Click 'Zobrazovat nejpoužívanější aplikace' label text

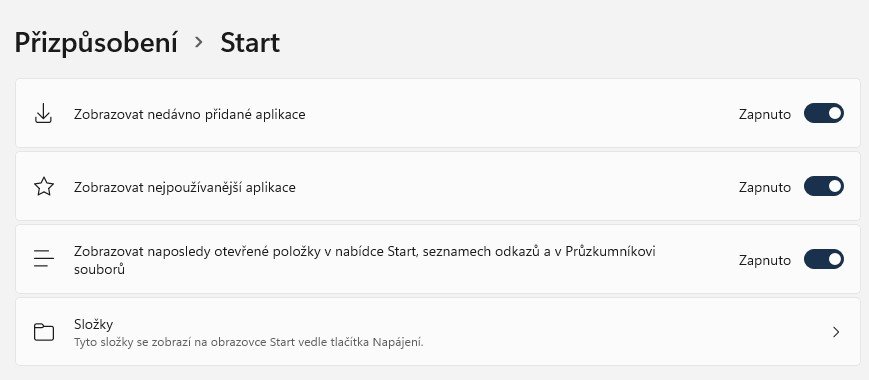click(x=185, y=187)
